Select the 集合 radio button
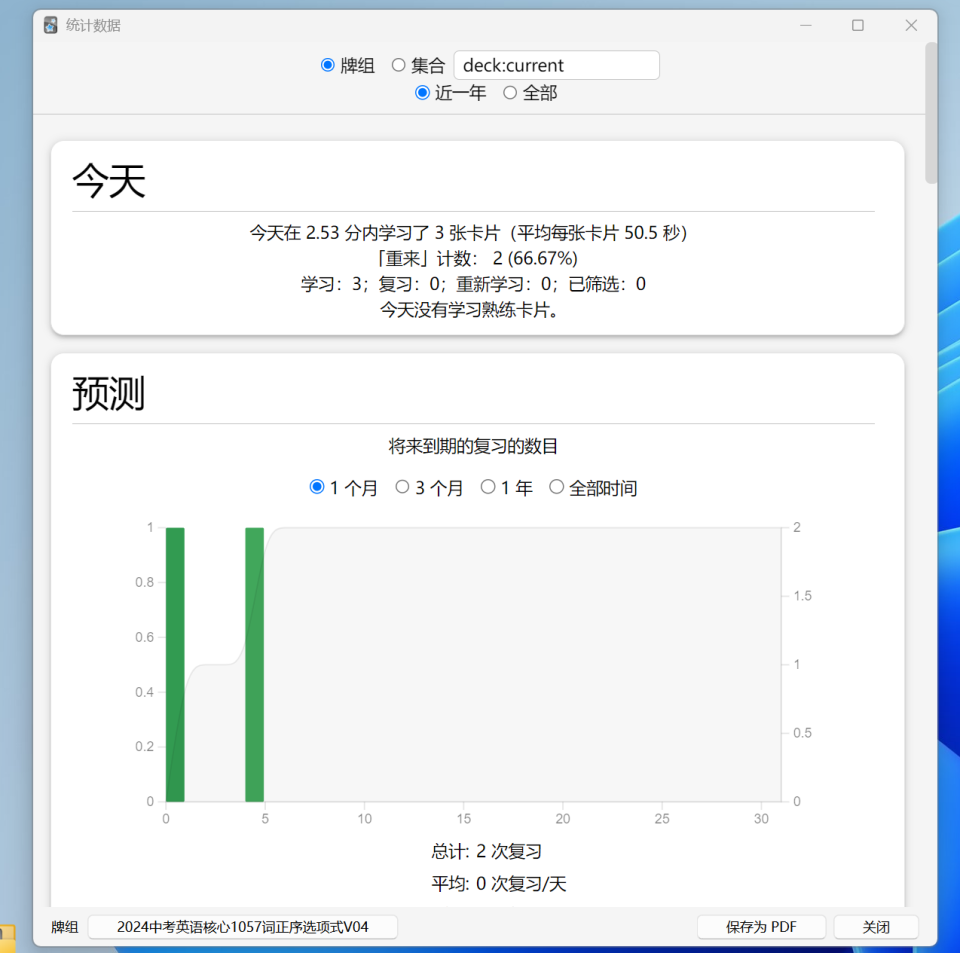This screenshot has height=953, width=960. coord(399,65)
